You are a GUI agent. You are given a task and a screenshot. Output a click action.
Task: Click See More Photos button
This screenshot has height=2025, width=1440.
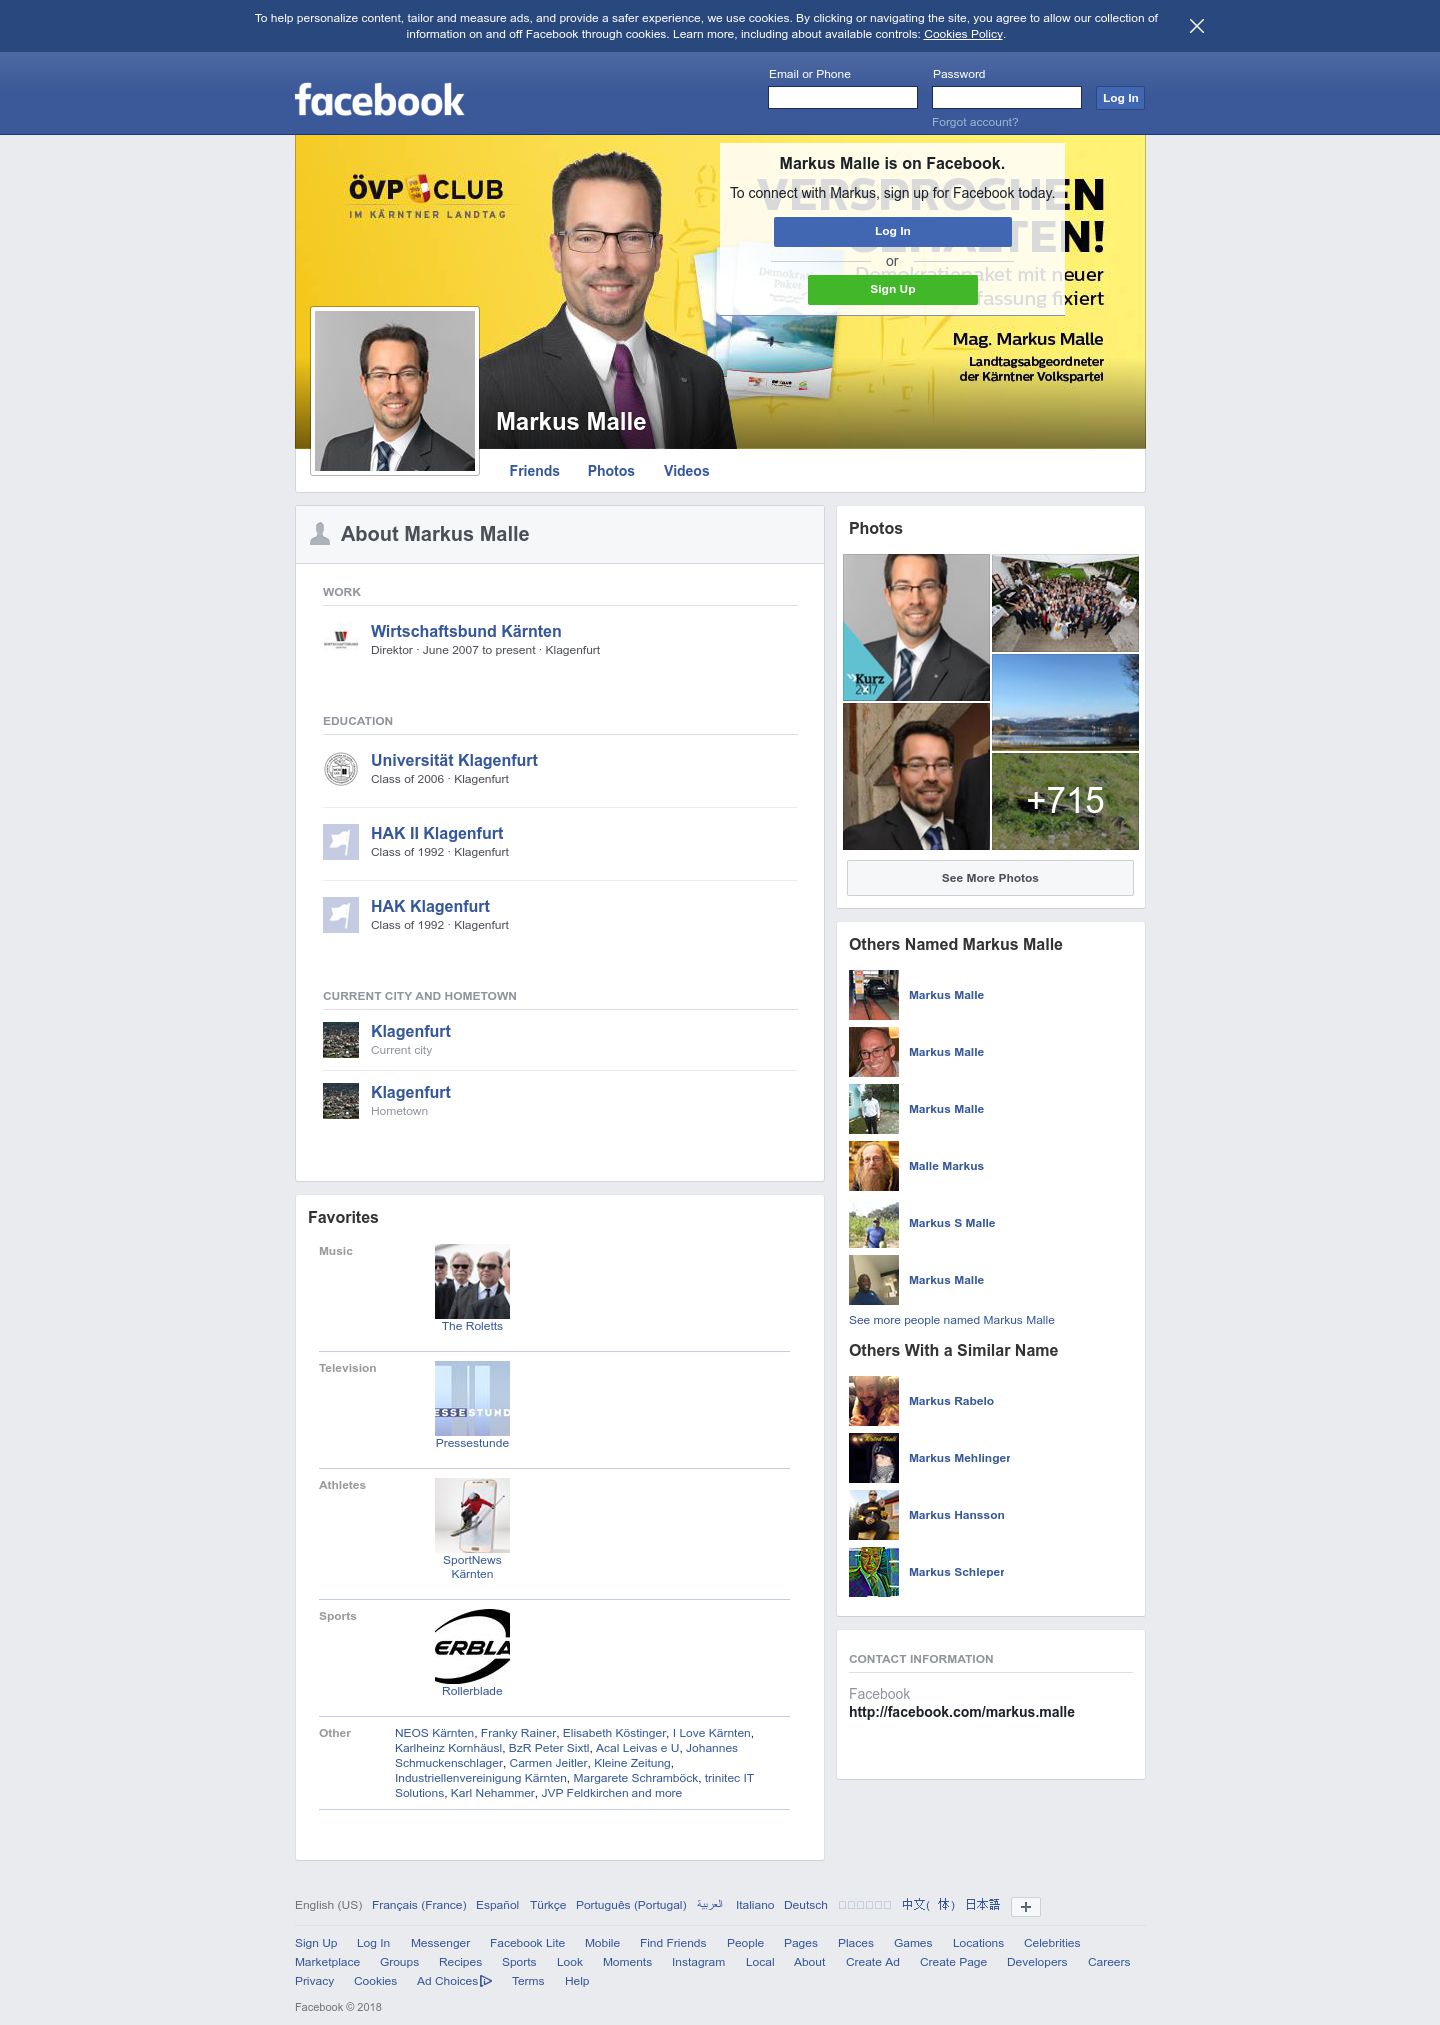click(x=990, y=878)
